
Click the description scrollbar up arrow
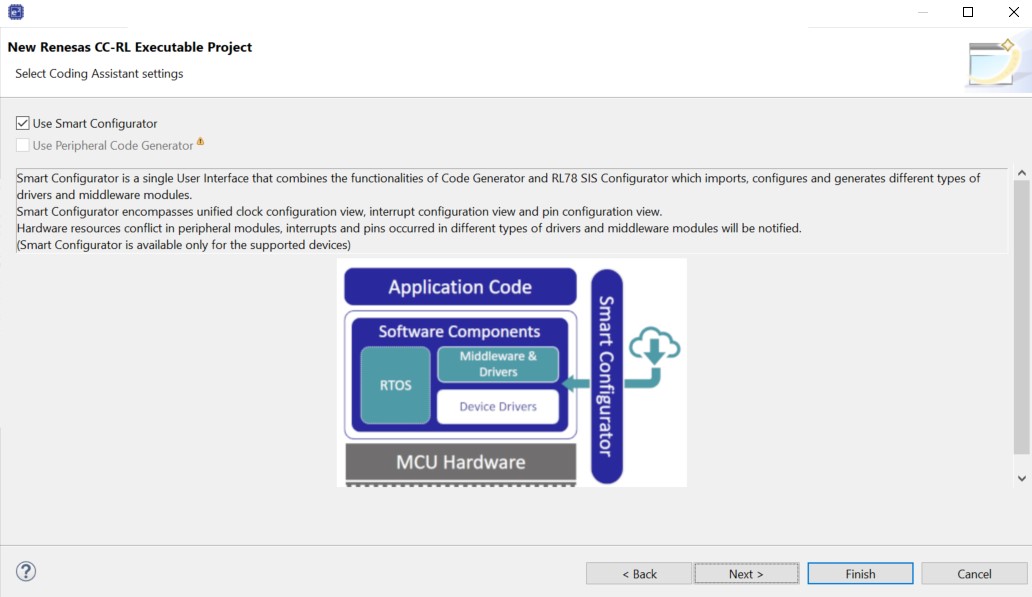click(x=1021, y=173)
